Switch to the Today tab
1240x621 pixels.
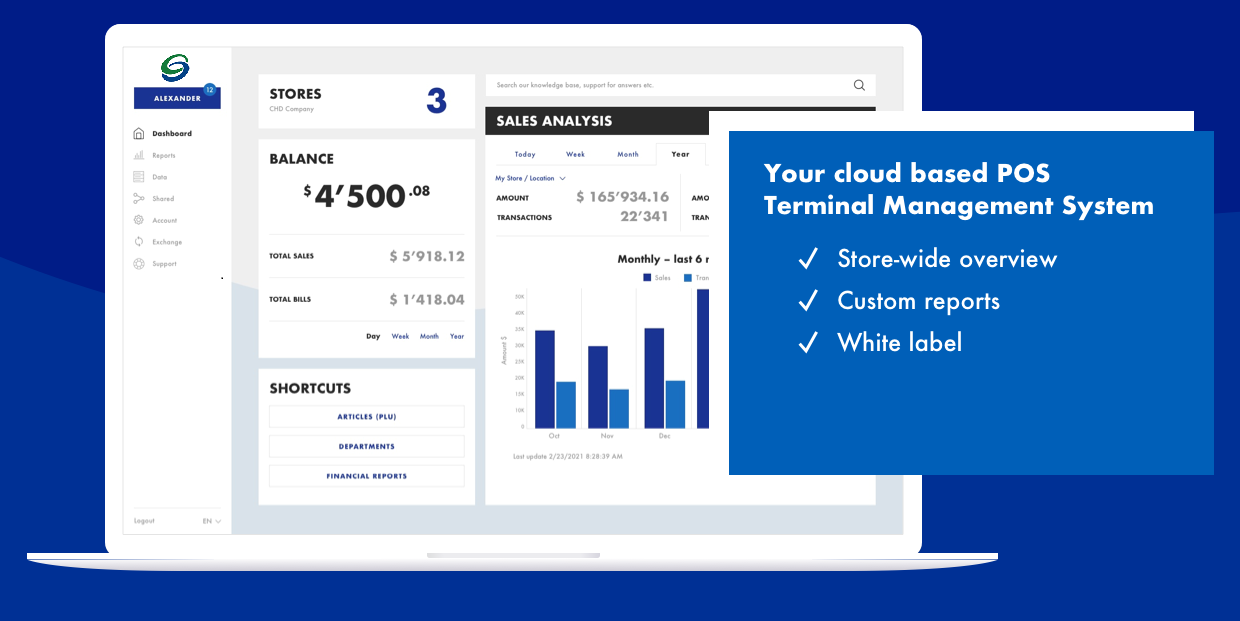pyautogui.click(x=525, y=155)
